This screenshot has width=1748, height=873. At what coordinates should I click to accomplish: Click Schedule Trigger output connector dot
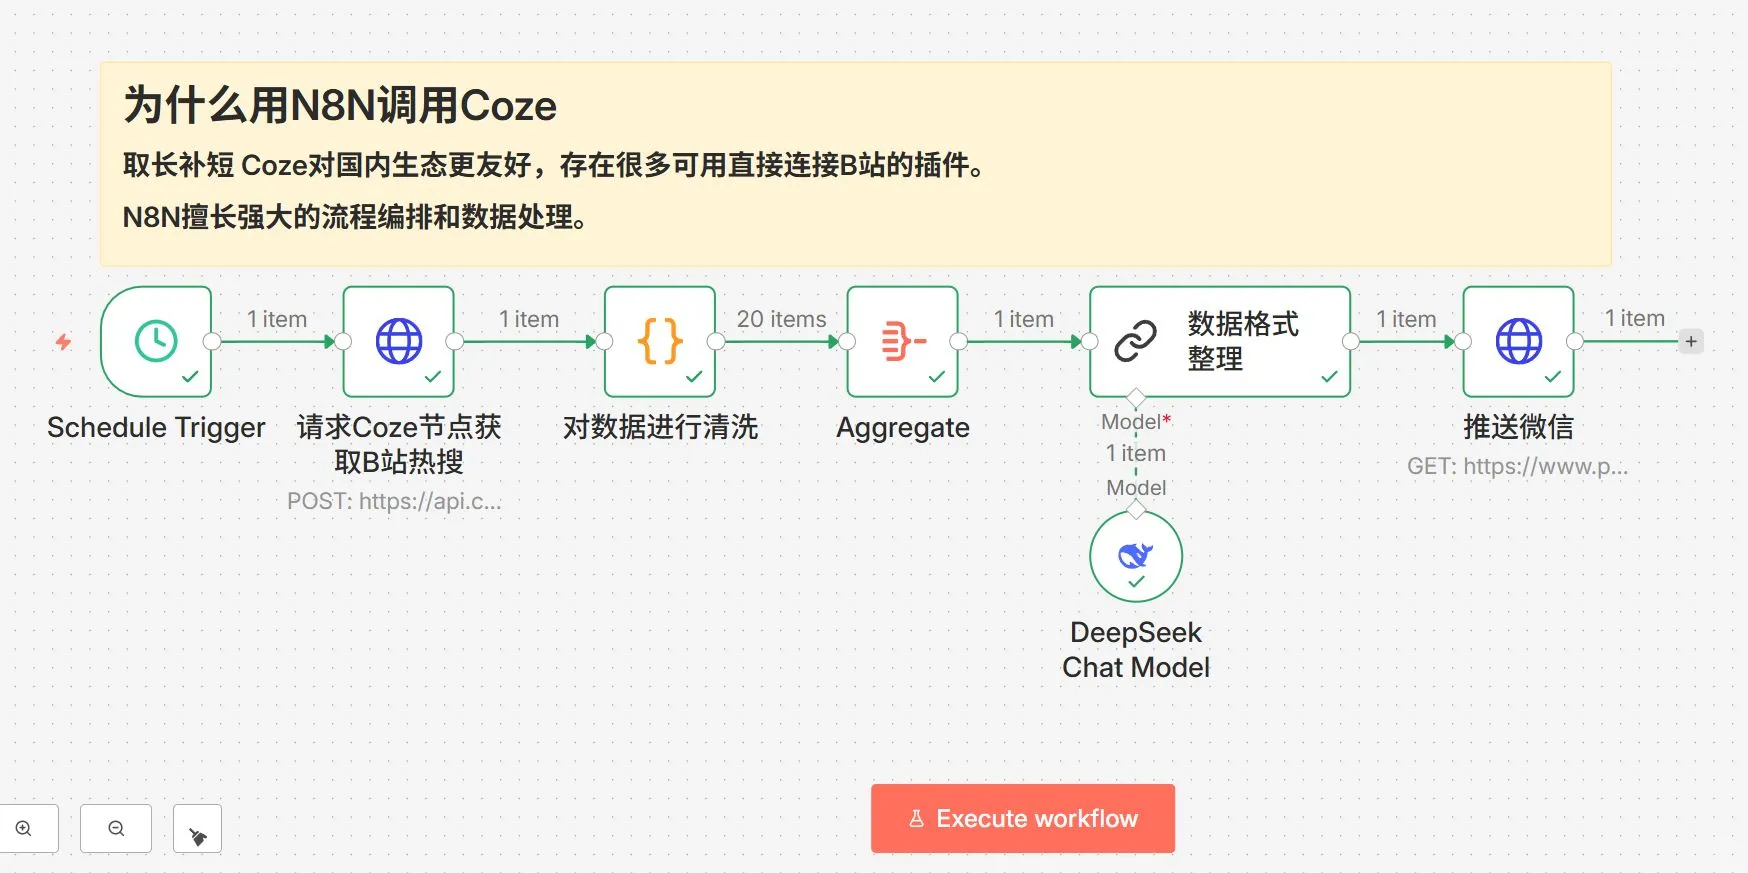click(x=212, y=342)
